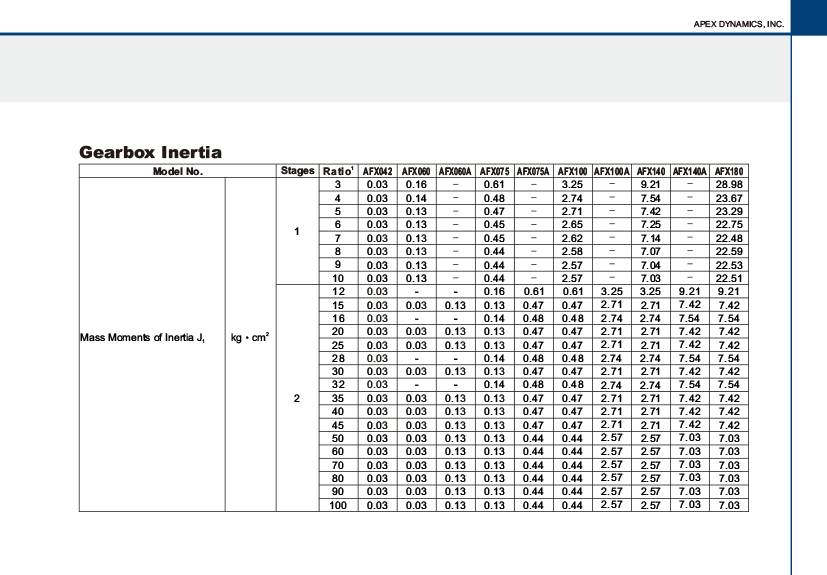Viewport: 827px width, 575px height.
Task: Click the Gearbox Inertia heading
Action: tap(150, 152)
